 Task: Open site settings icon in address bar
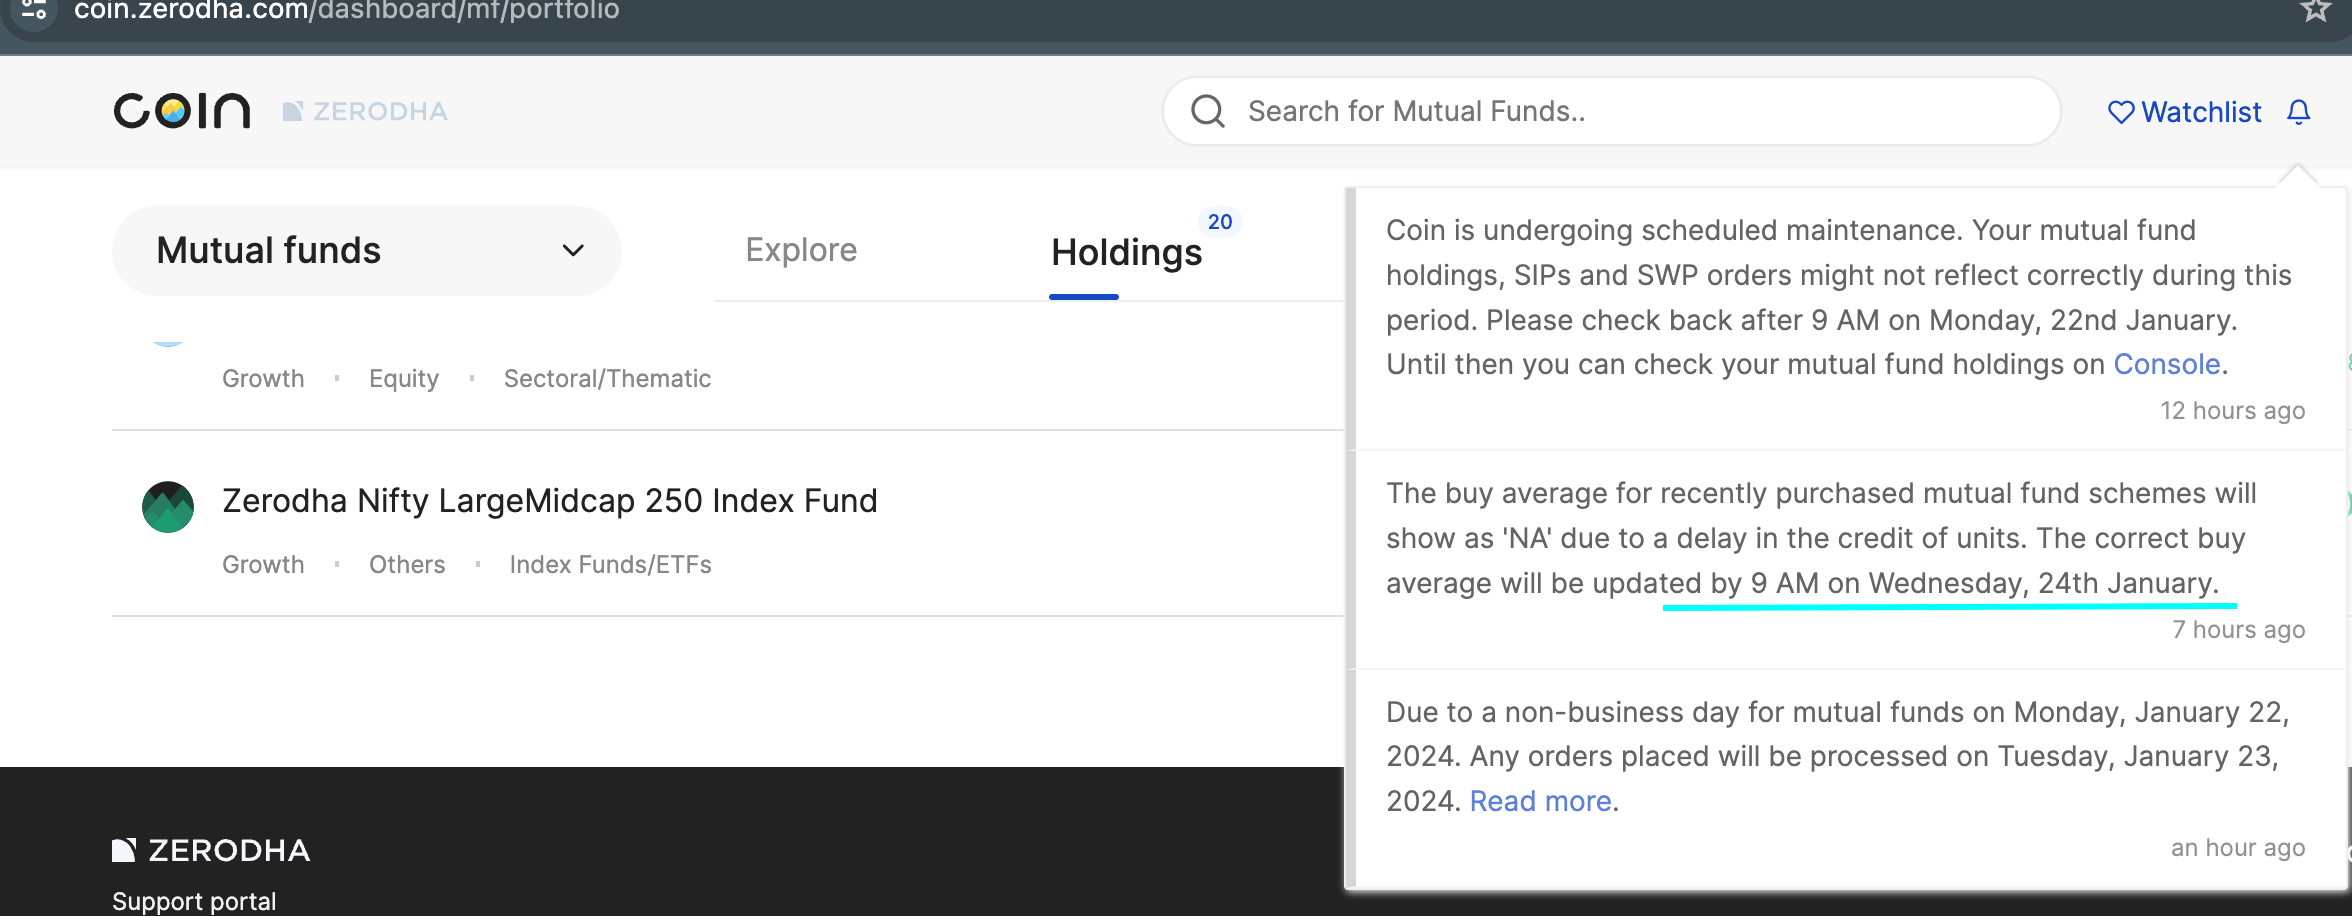click(34, 10)
